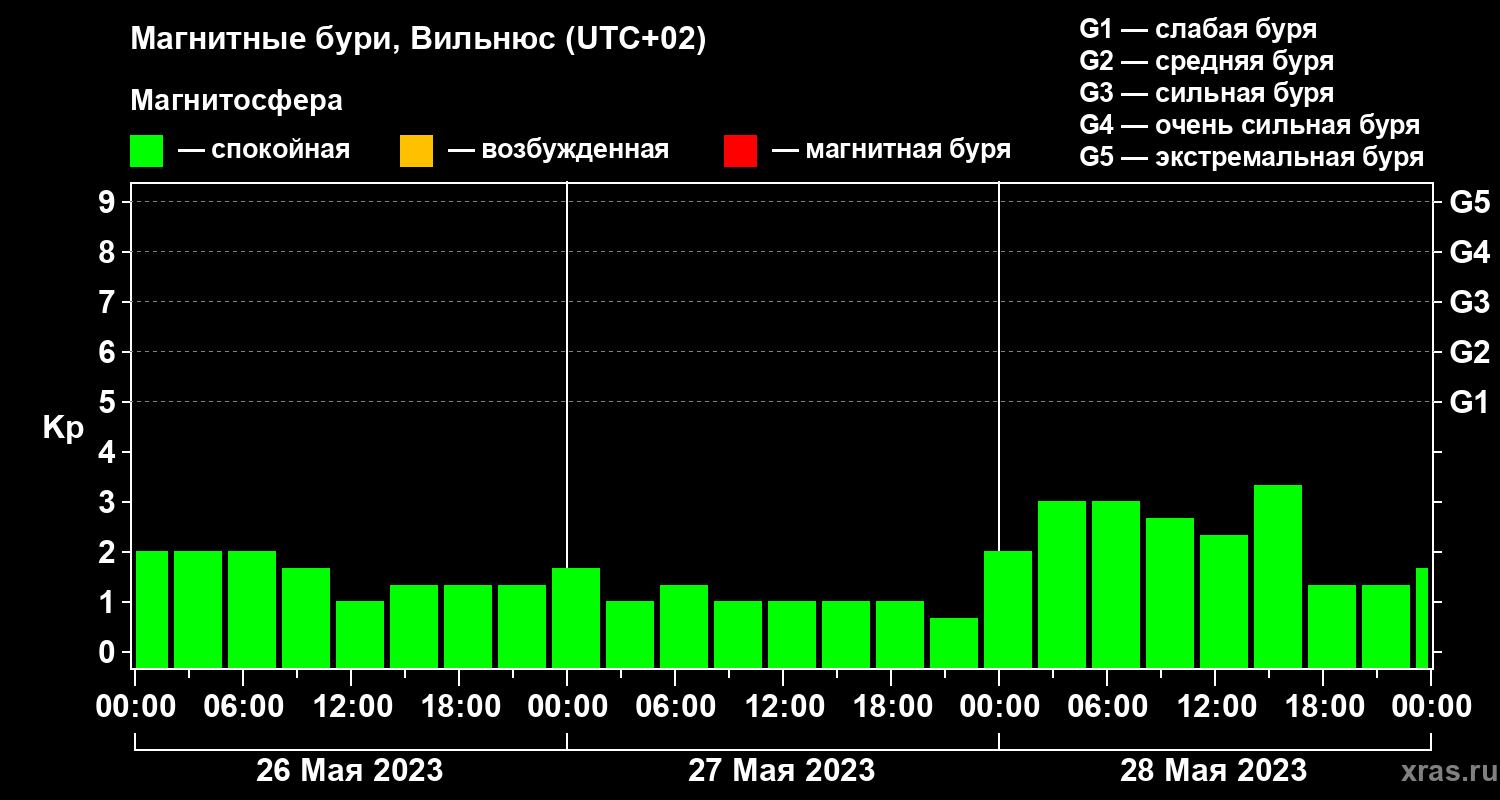Click the '26 Мая 2023' date label

coord(350,771)
